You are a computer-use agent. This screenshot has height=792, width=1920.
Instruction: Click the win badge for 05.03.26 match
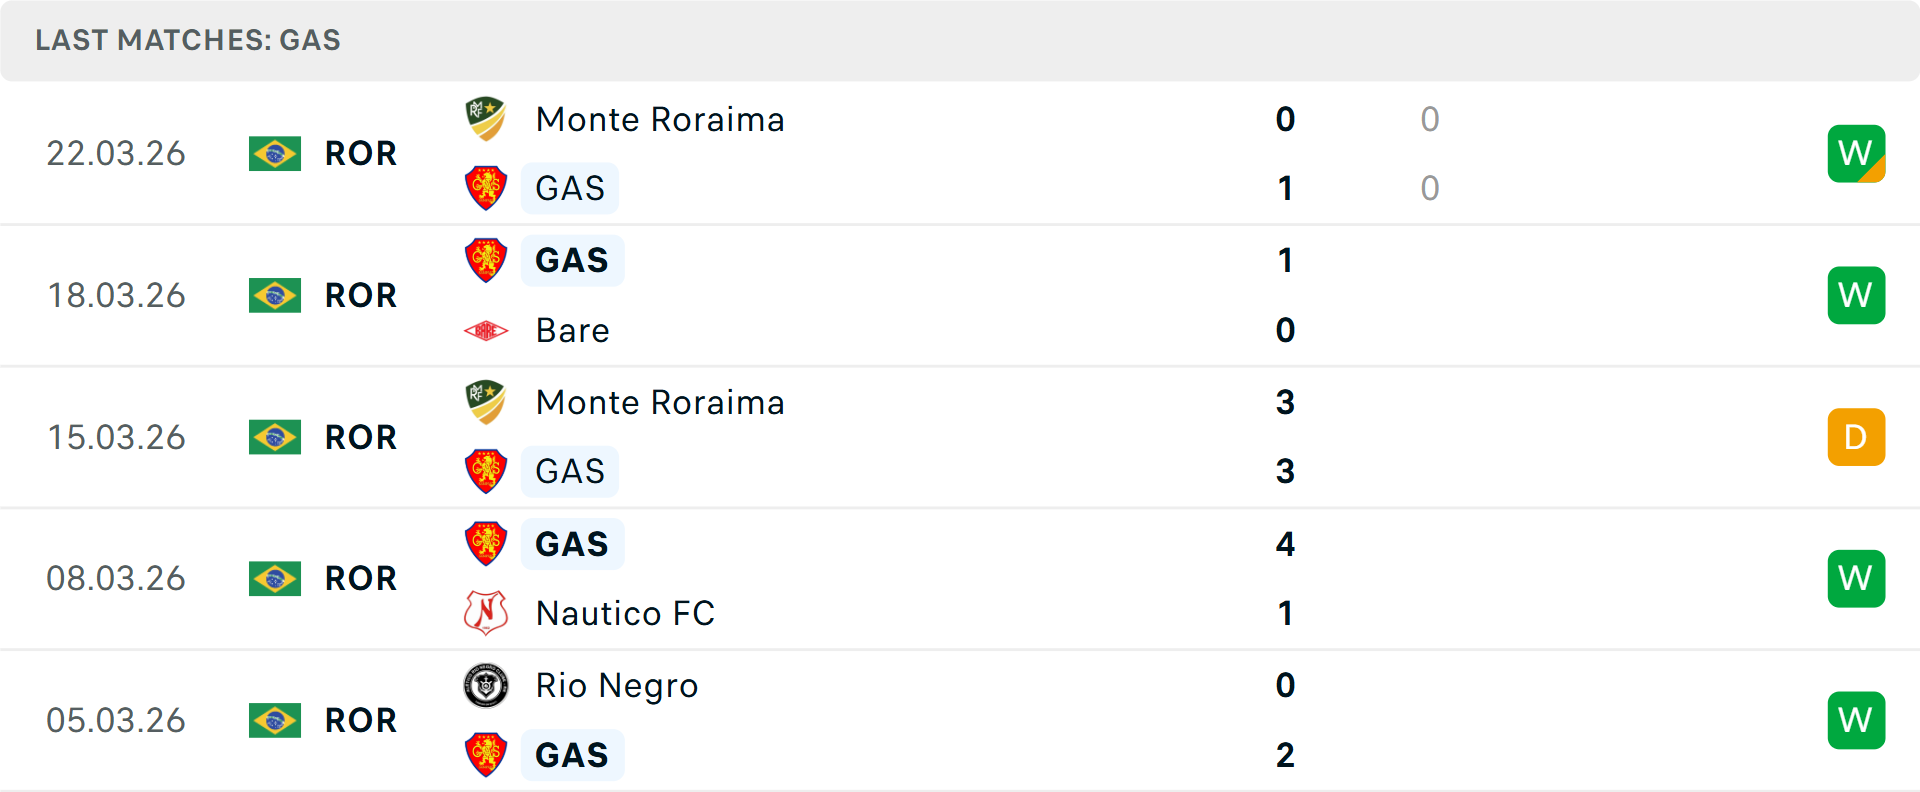pos(1856,720)
